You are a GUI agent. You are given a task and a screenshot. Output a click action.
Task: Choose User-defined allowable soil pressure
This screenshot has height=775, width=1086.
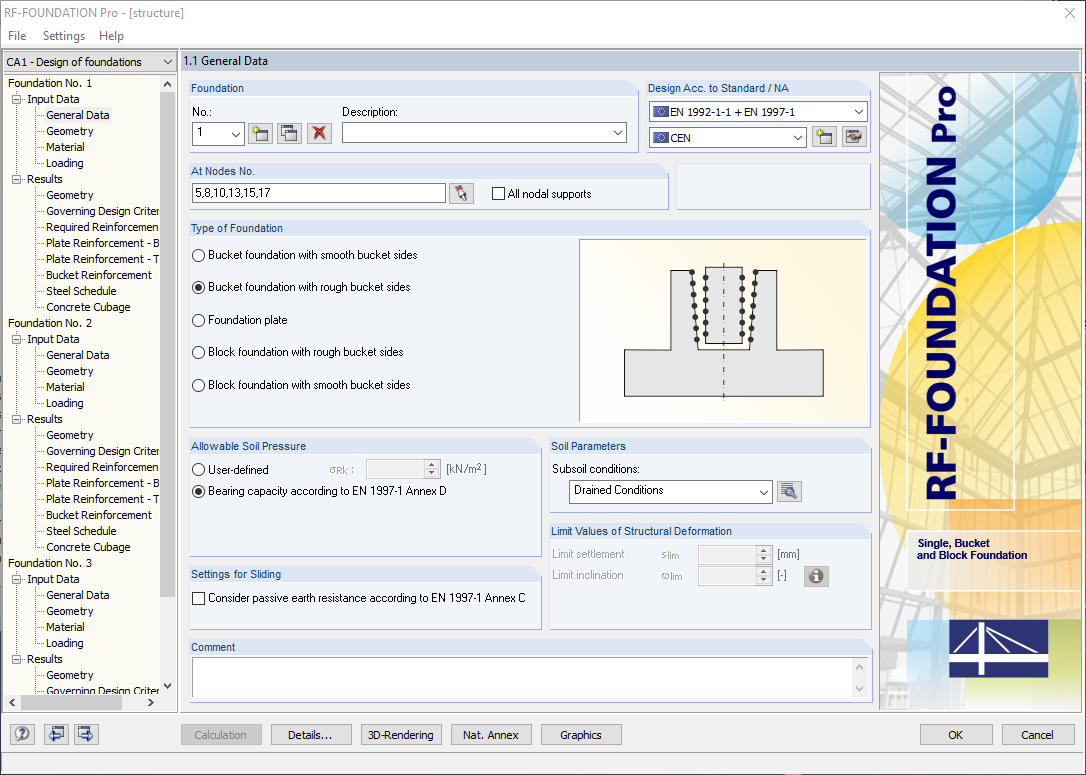pos(199,470)
